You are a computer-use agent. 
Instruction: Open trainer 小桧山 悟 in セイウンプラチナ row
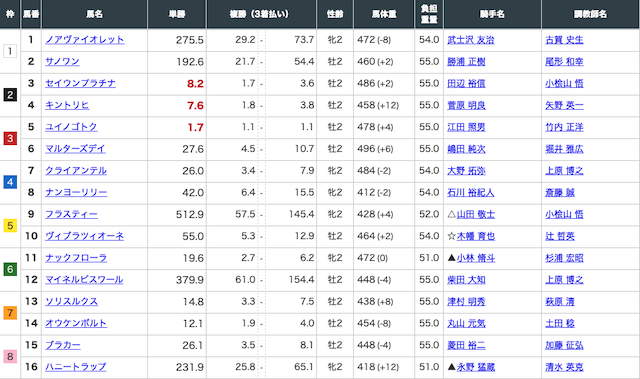tap(564, 84)
